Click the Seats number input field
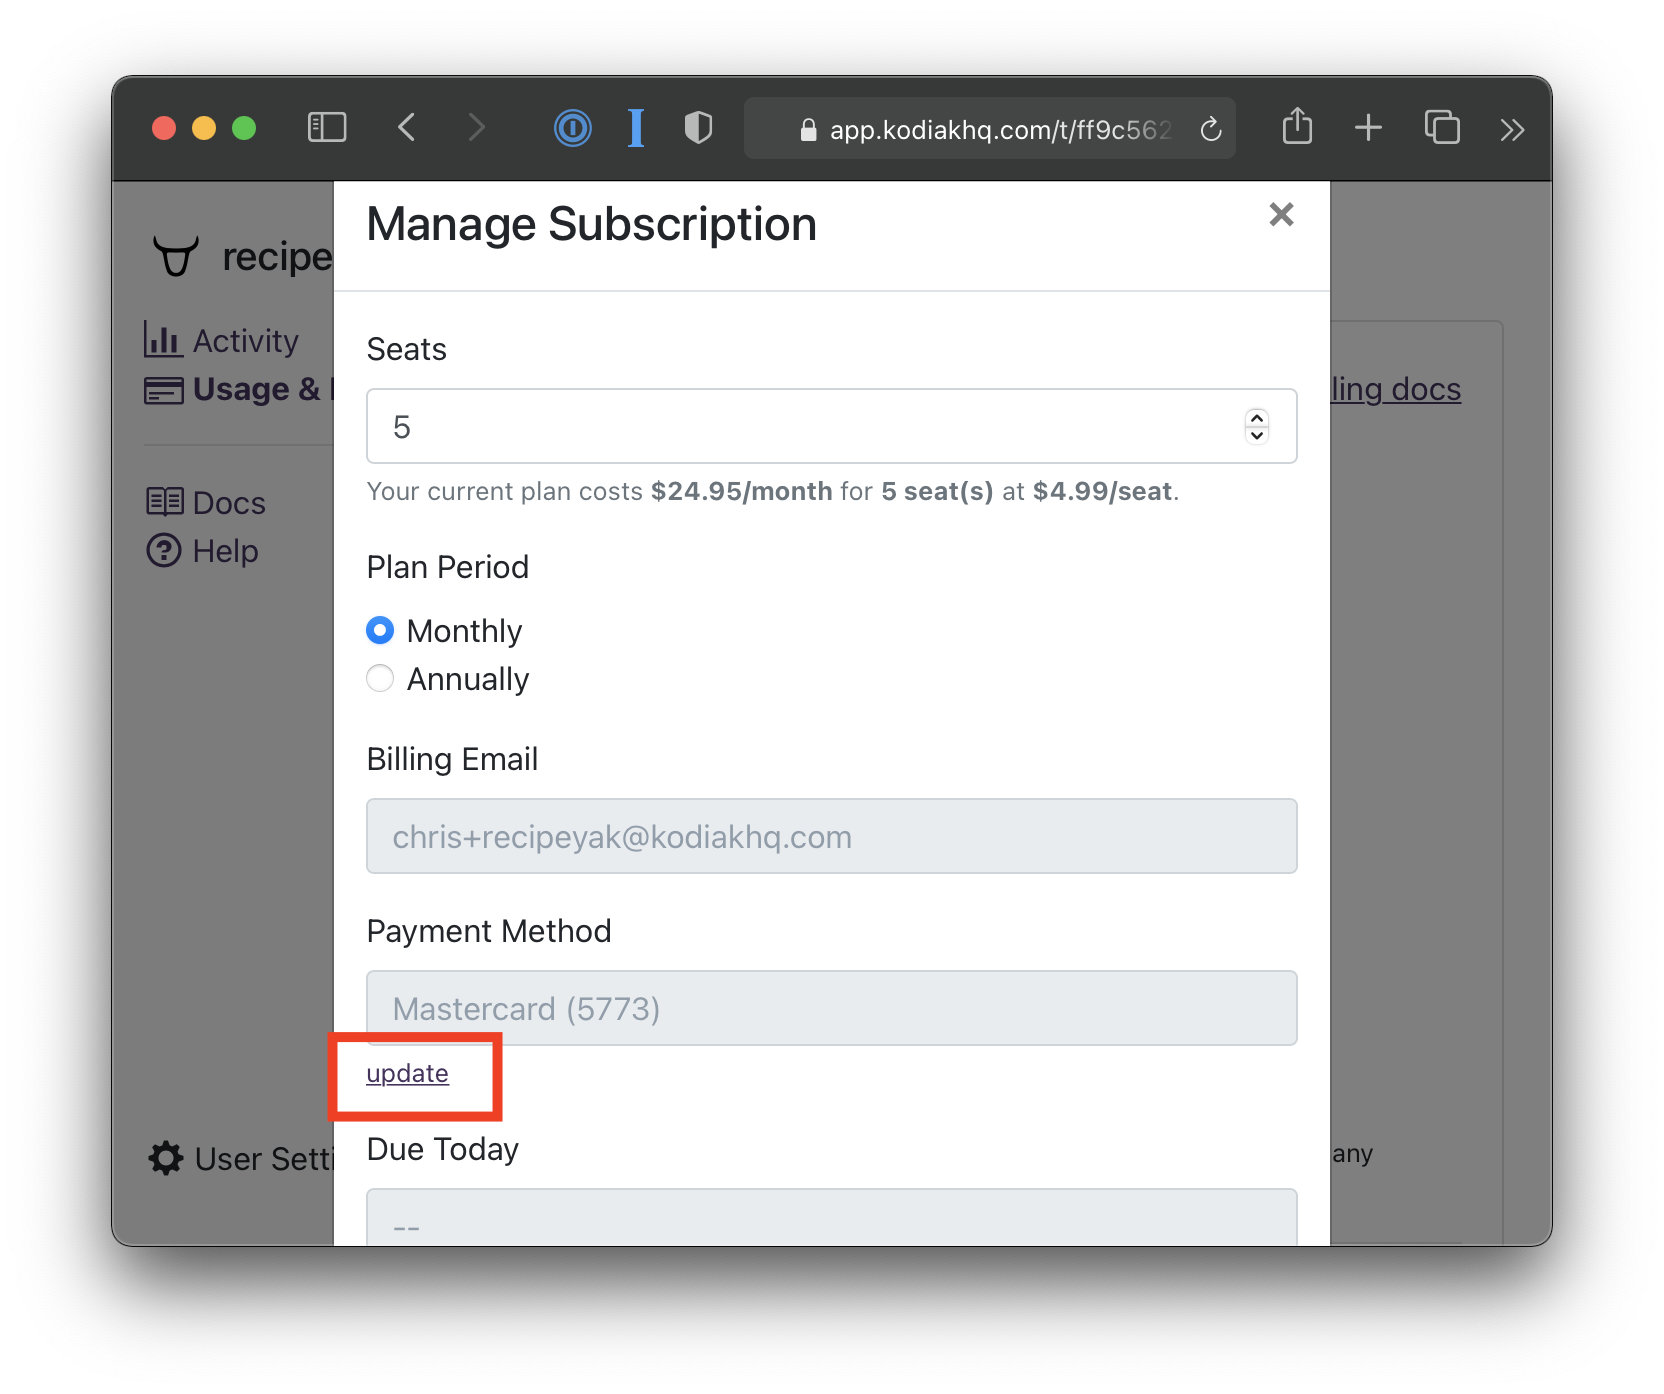 (x=800, y=427)
